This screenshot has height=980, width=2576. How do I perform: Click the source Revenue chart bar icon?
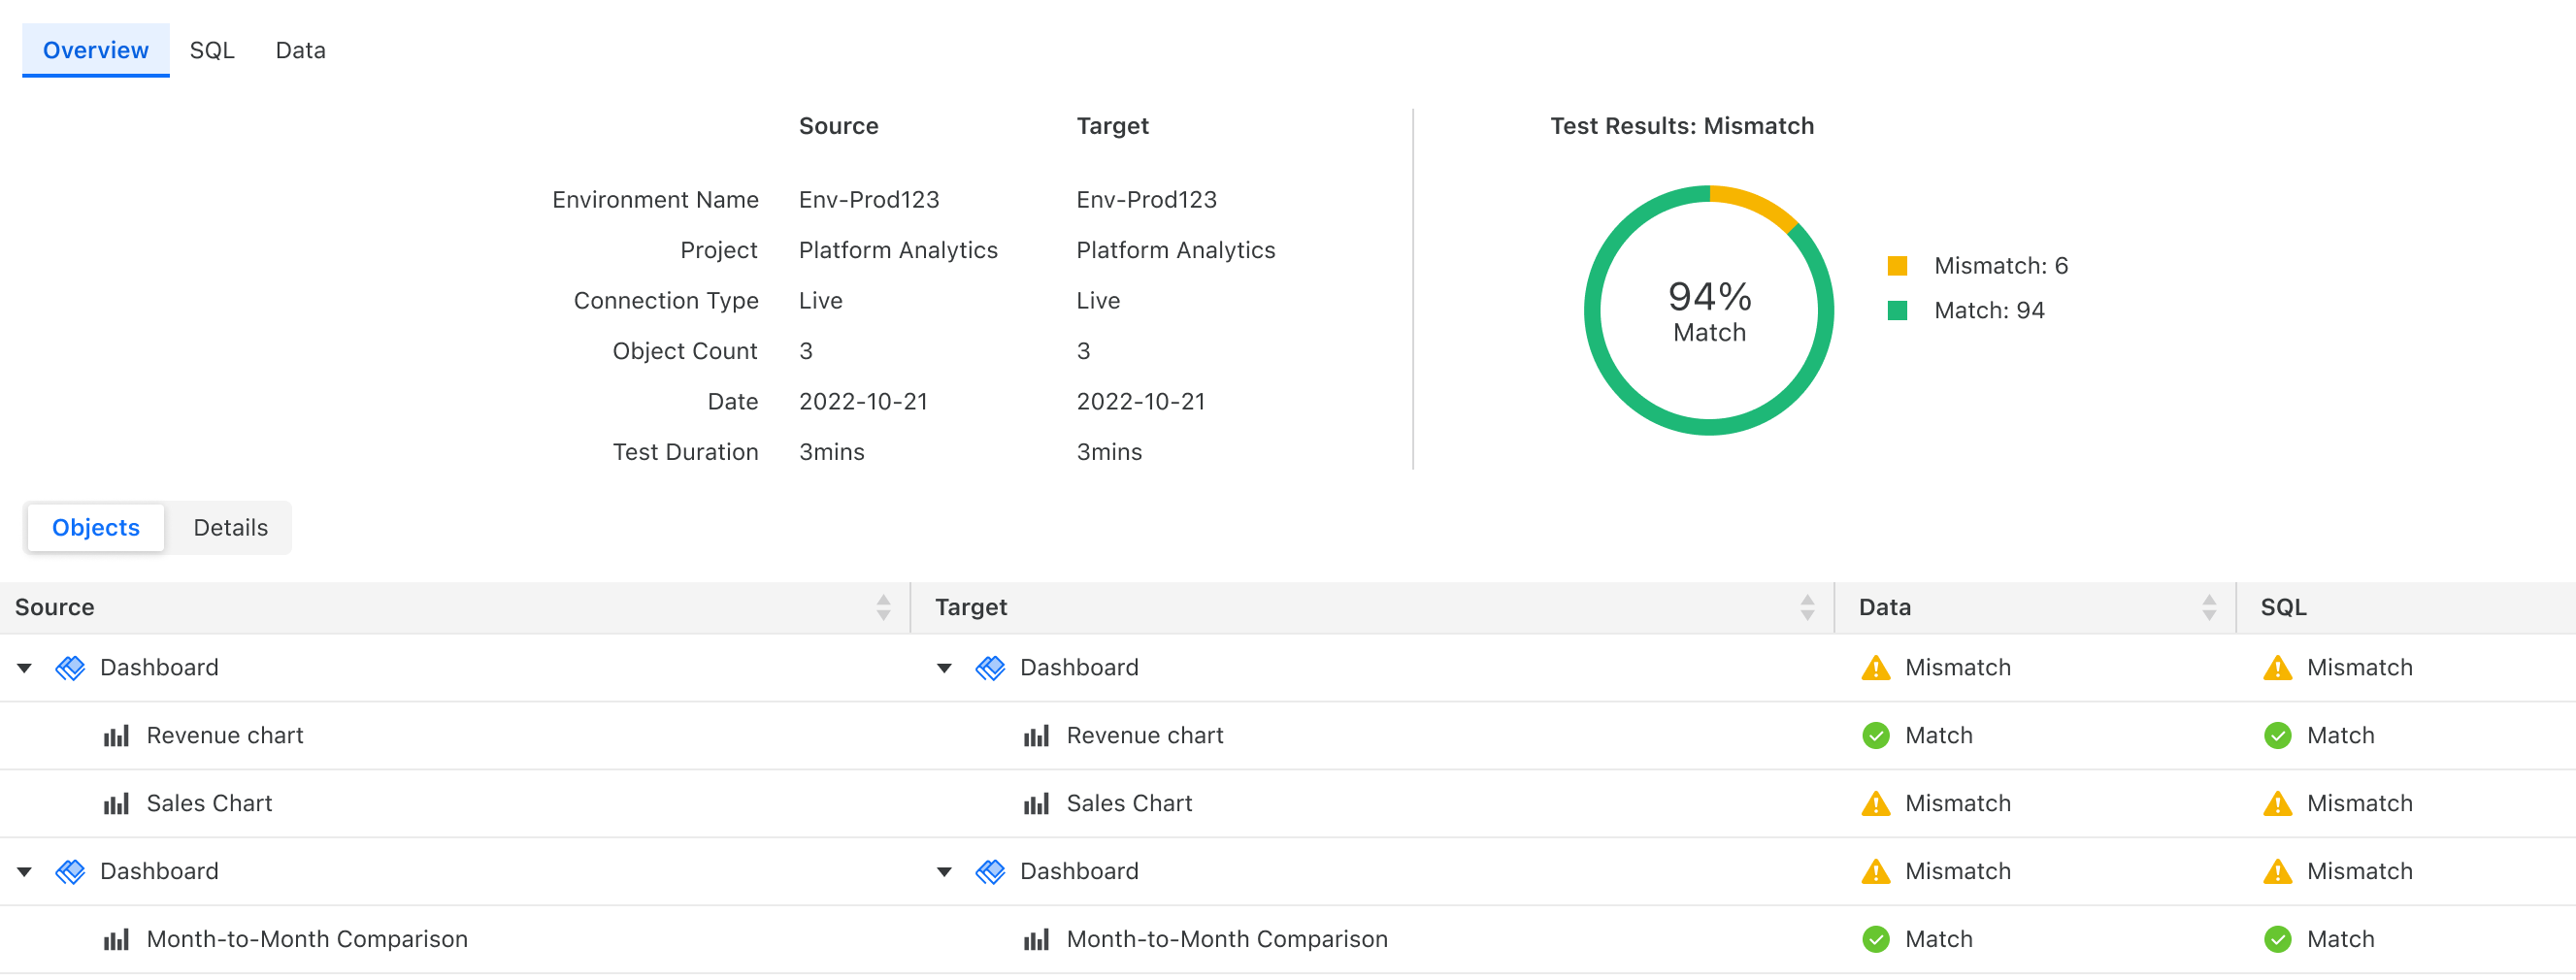tap(116, 736)
